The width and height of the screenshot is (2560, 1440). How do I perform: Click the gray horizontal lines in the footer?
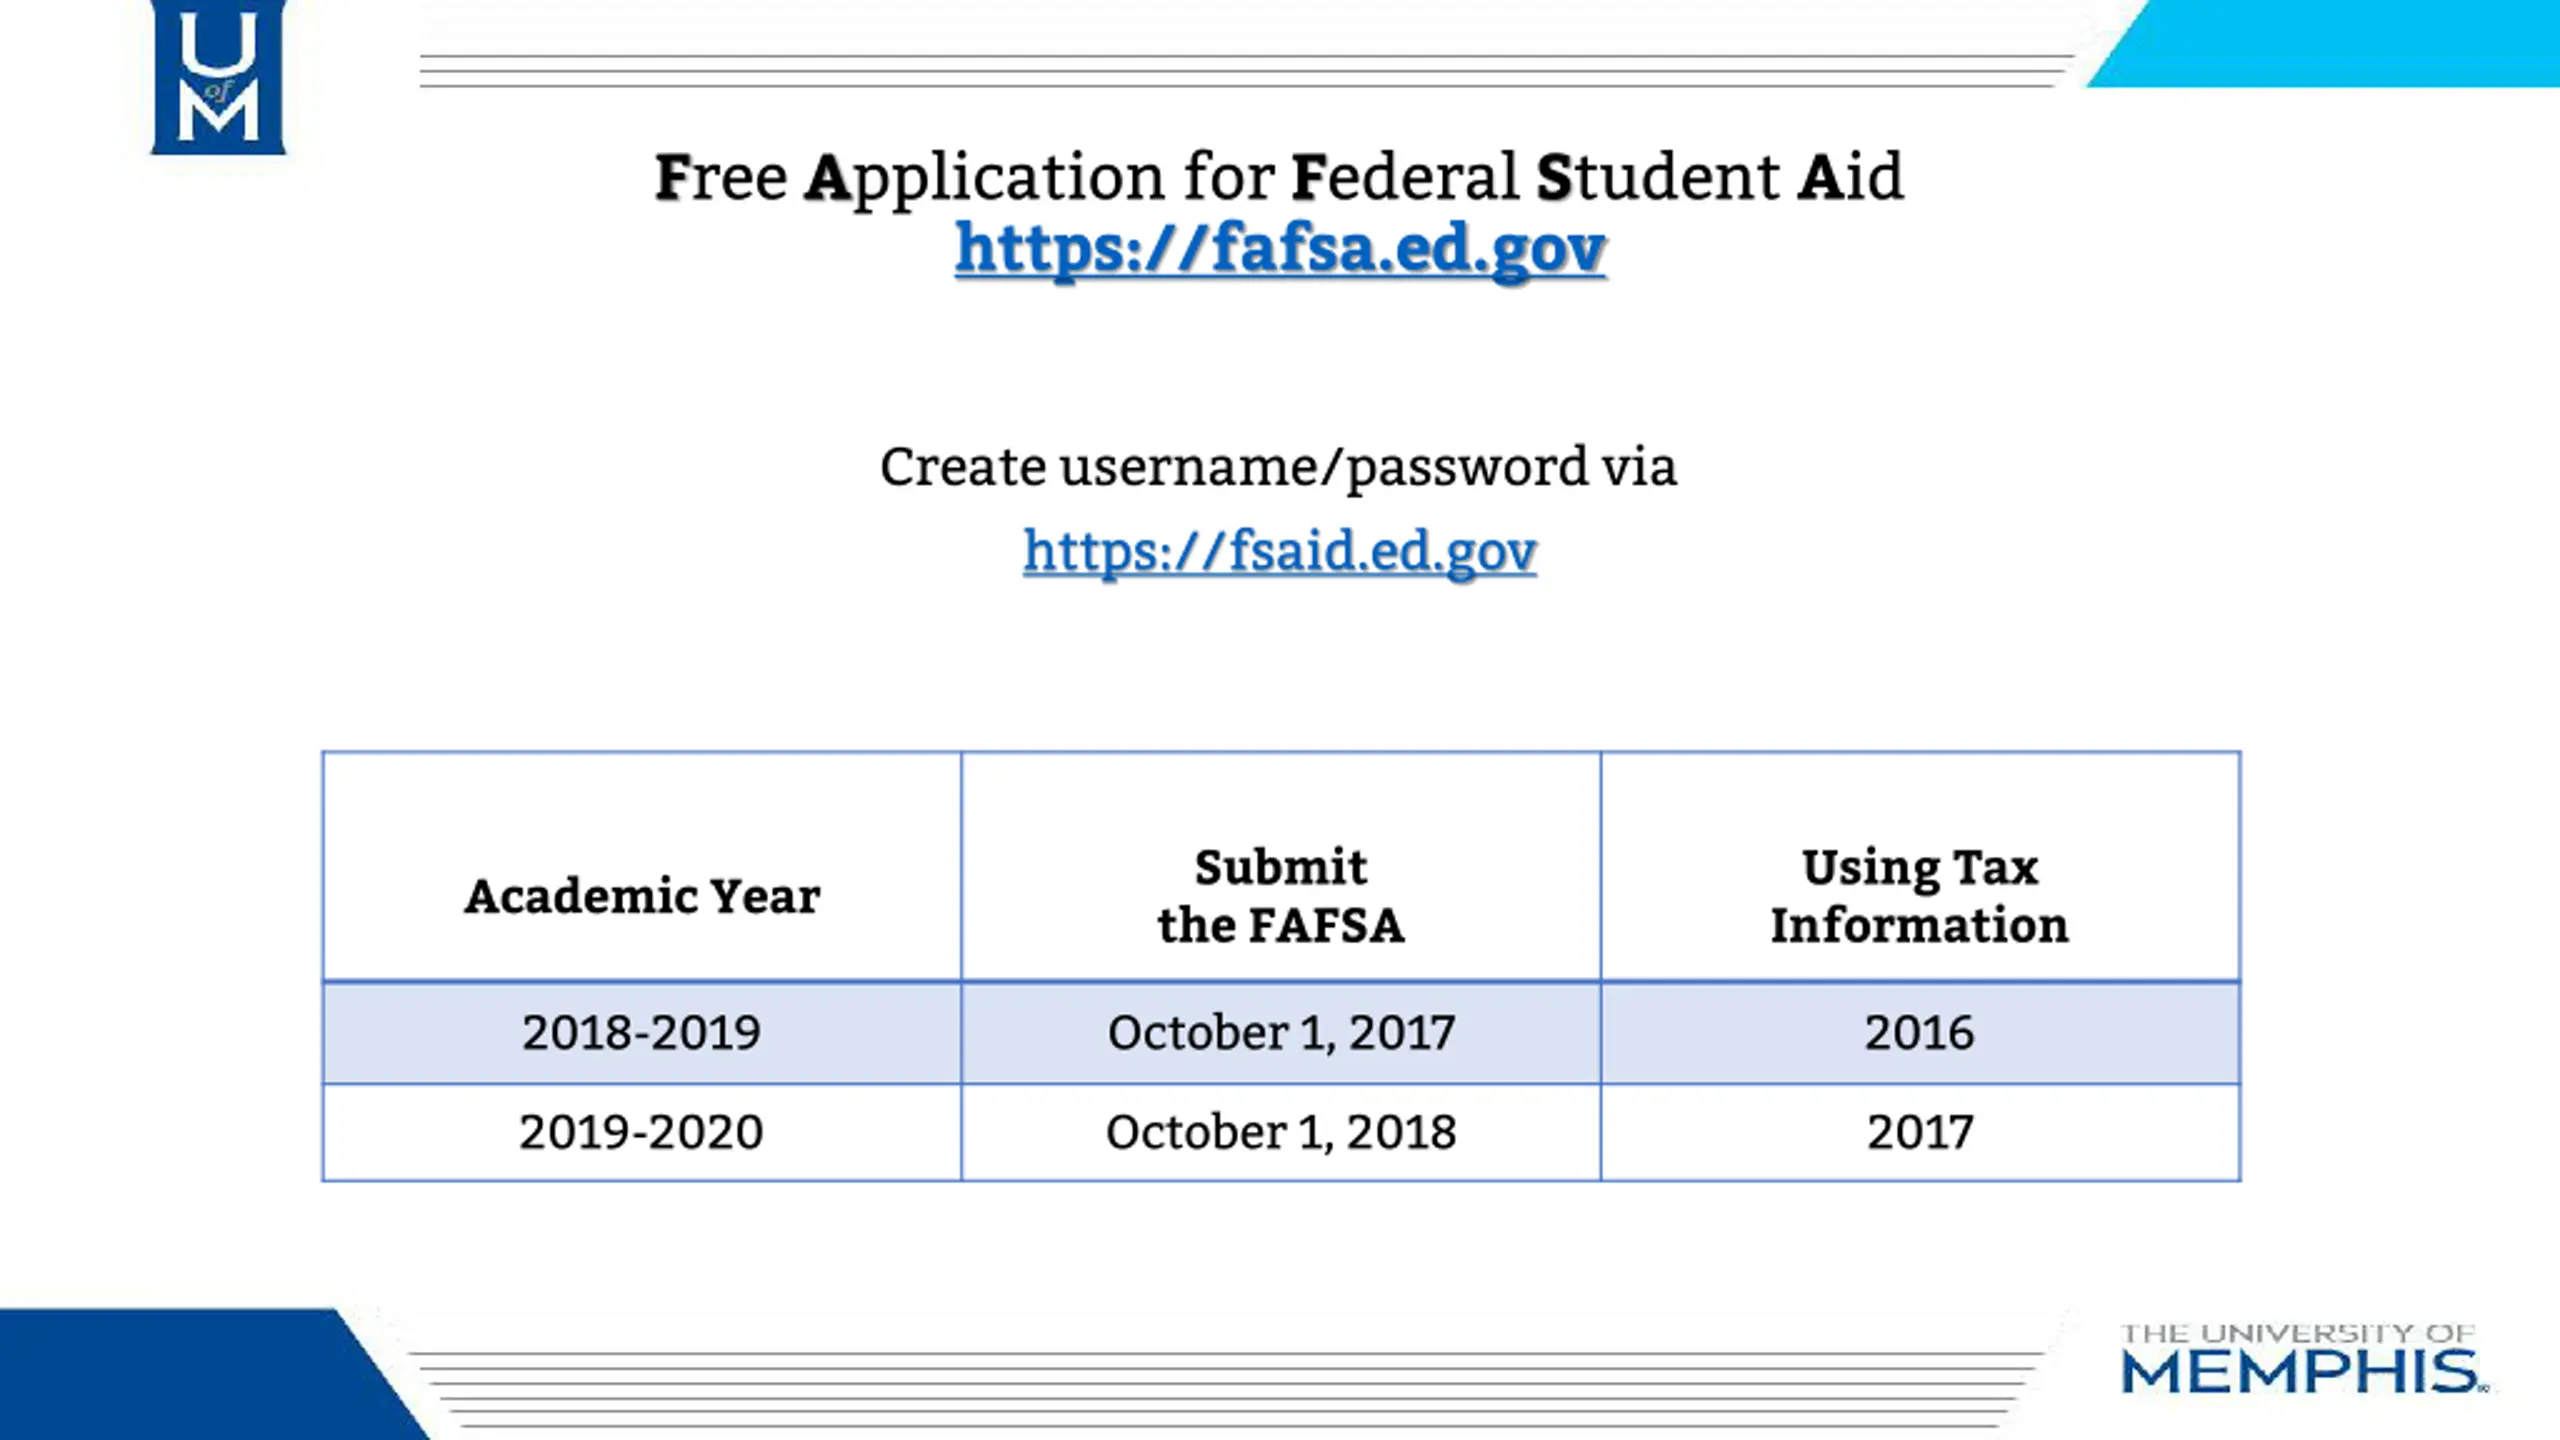coord(1230,1390)
